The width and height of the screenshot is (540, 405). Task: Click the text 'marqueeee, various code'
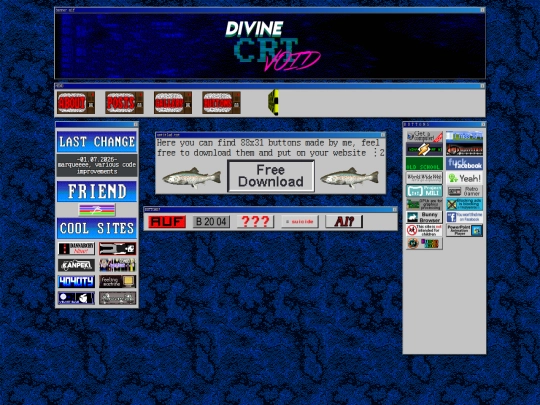tap(97, 165)
